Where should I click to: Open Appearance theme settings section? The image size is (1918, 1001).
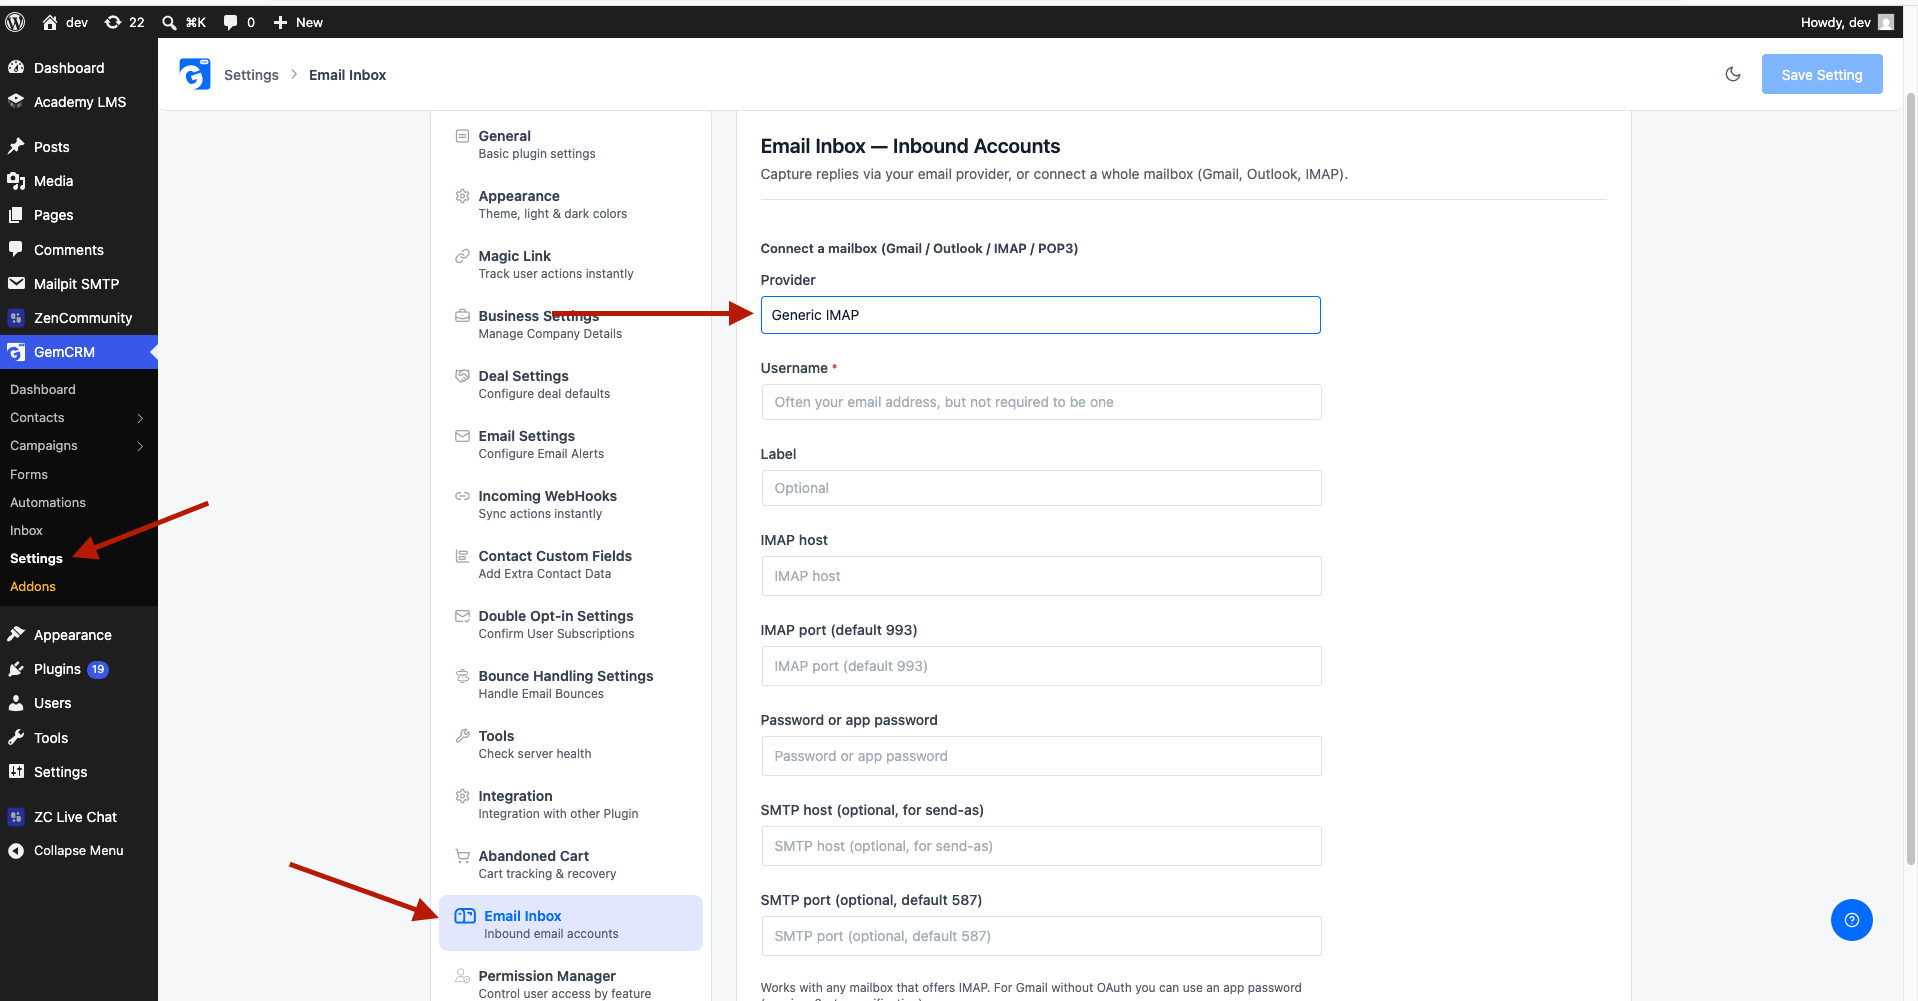coord(570,205)
